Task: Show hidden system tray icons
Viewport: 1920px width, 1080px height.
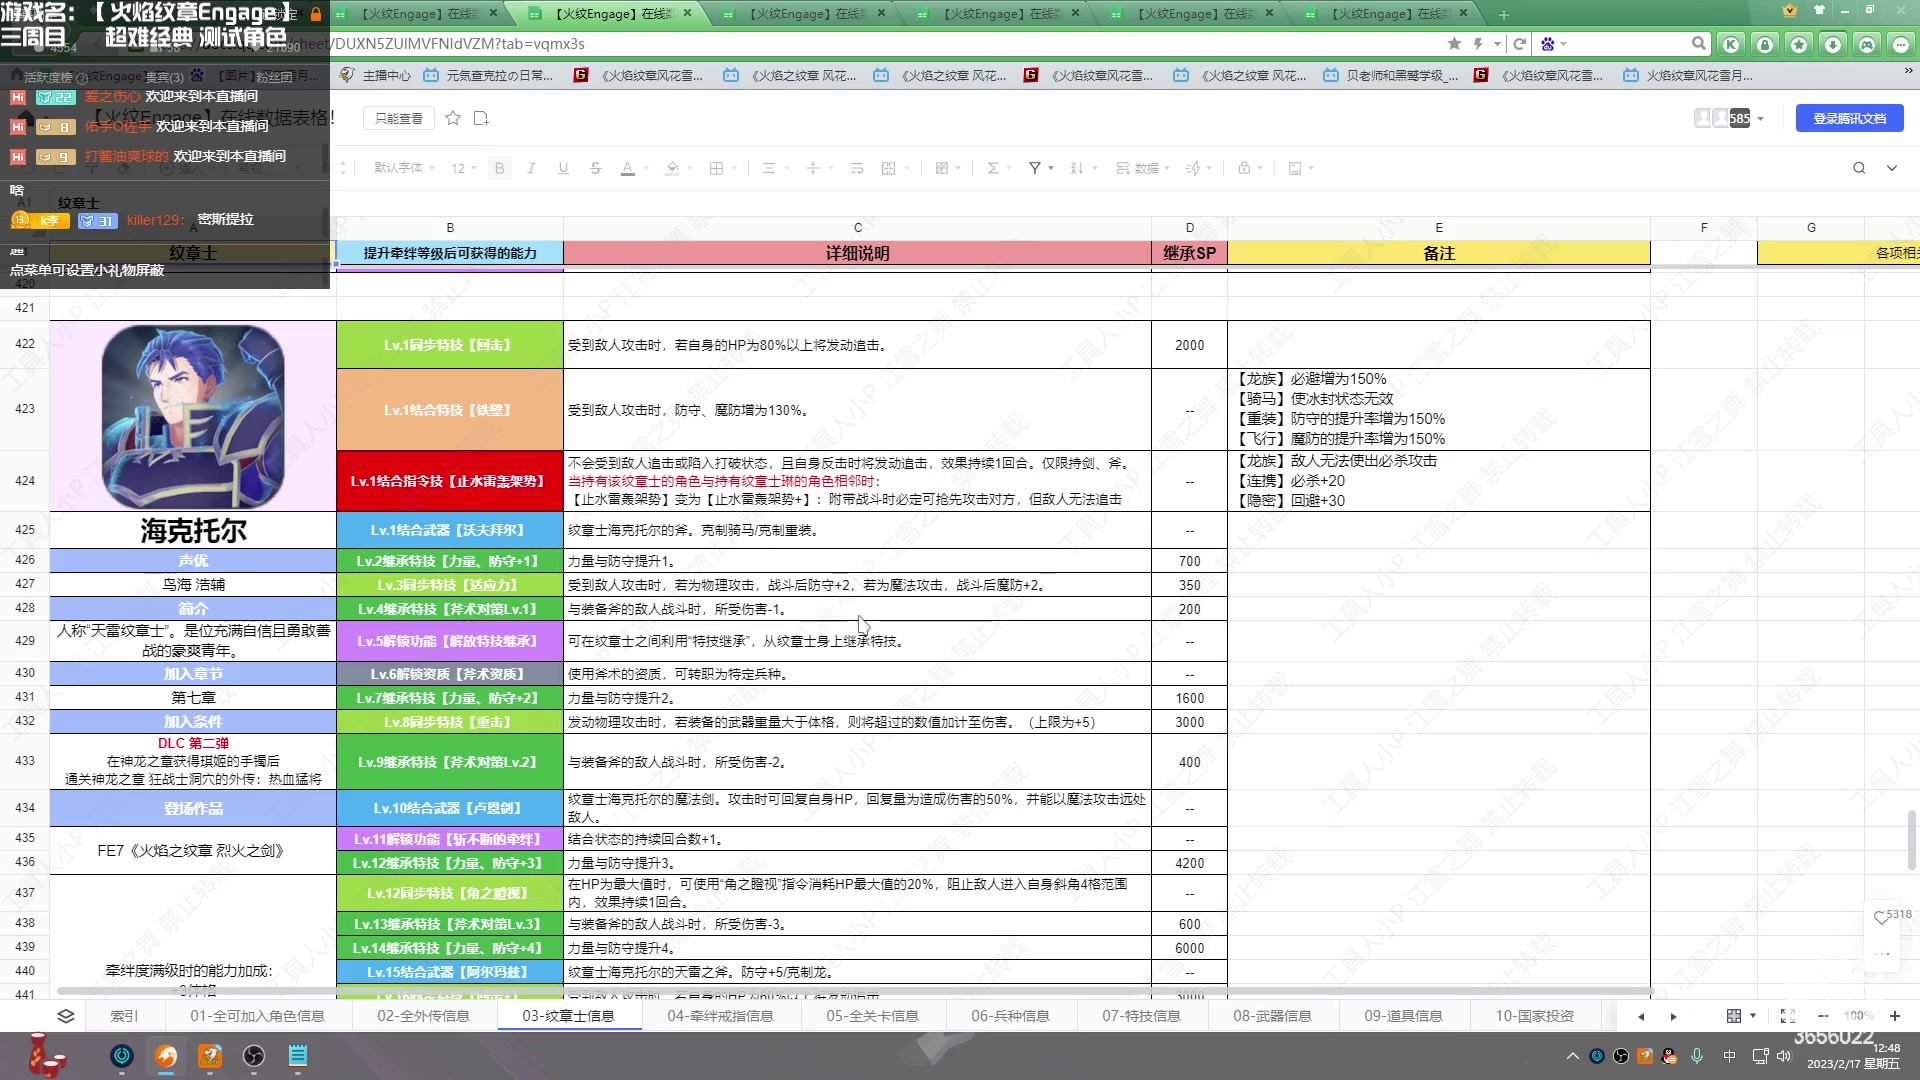Action: click(1573, 1056)
